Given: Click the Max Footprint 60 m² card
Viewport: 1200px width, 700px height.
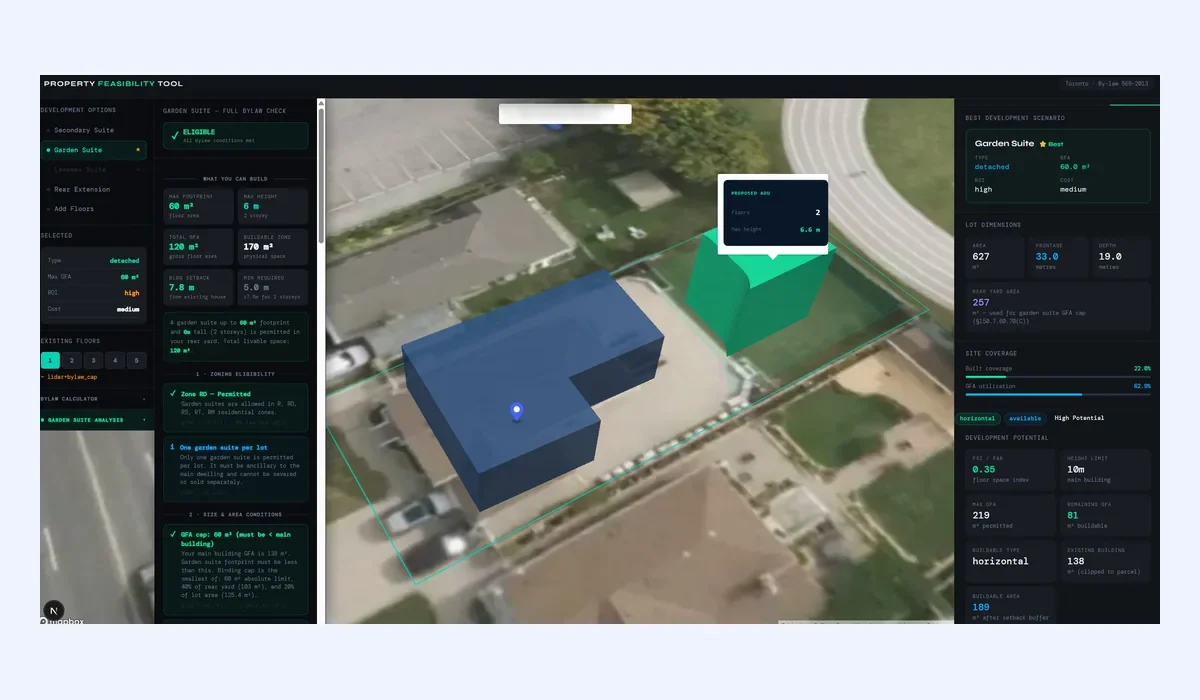Looking at the screenshot, I should pos(198,207).
